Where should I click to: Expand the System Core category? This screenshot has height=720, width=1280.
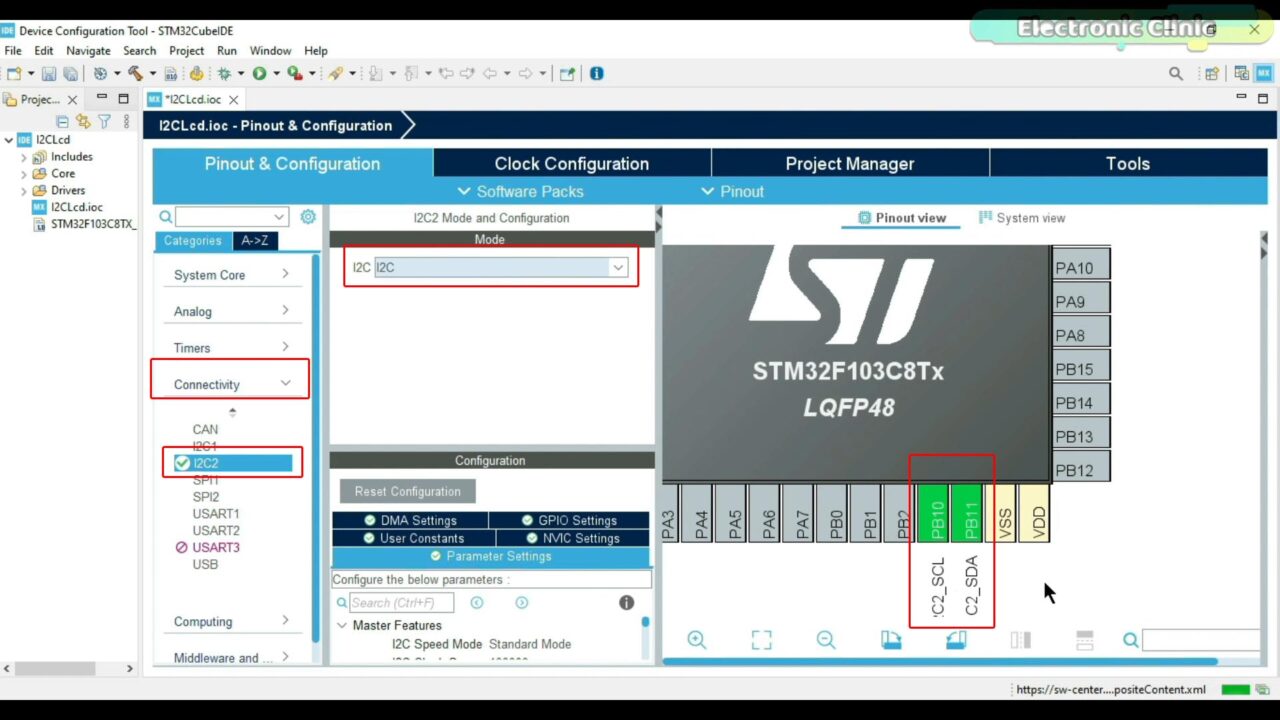pyautogui.click(x=285, y=274)
